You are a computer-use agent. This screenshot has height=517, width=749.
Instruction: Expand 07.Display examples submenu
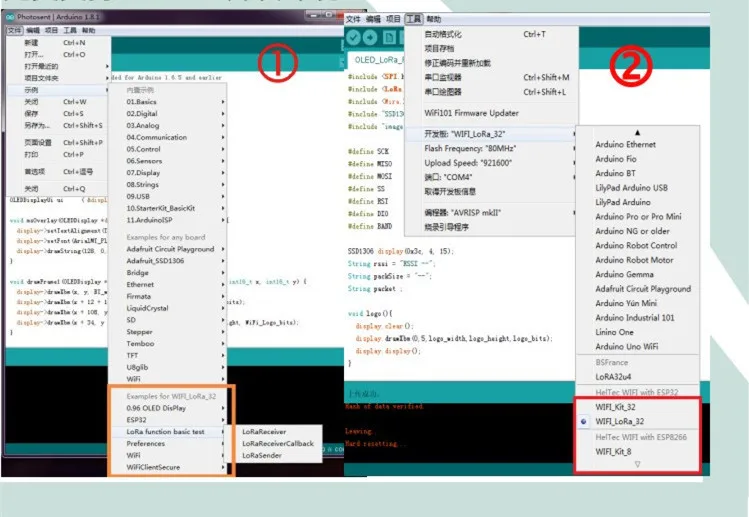168,172
